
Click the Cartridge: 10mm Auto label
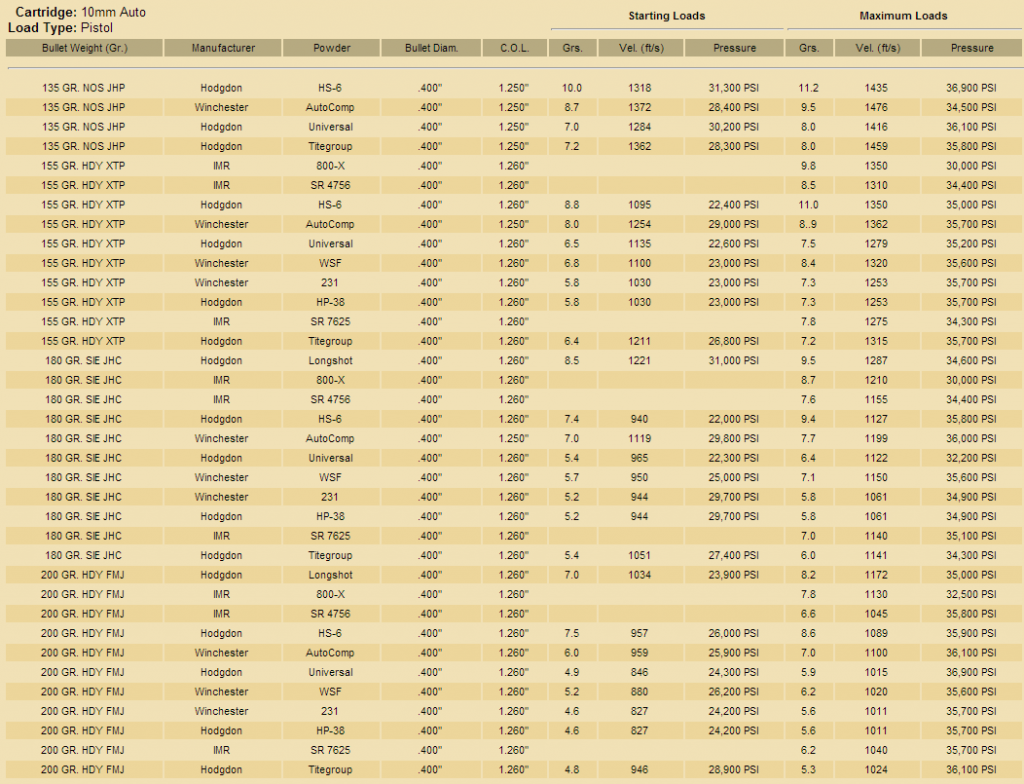(x=80, y=12)
